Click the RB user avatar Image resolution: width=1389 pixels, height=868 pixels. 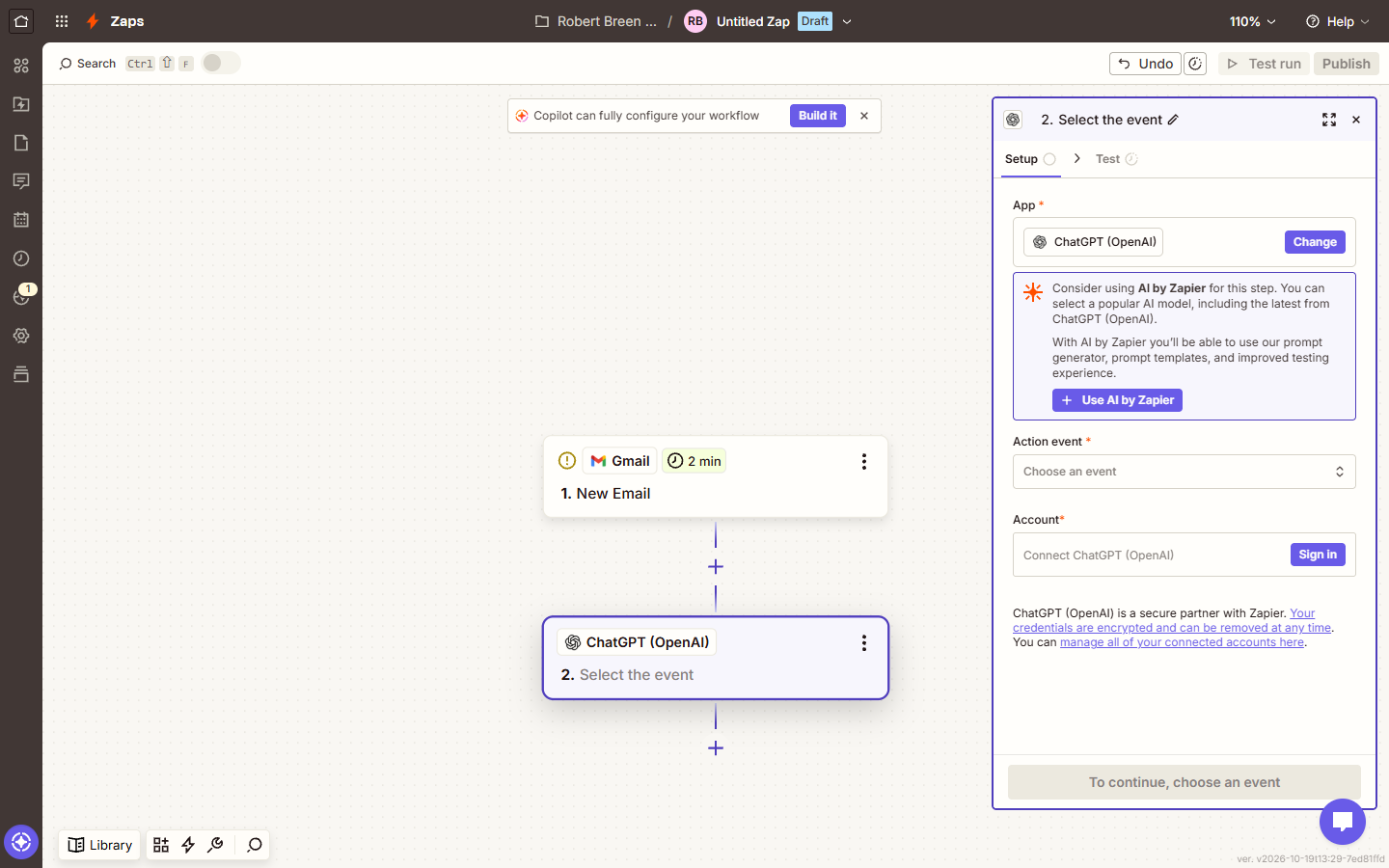pos(695,21)
